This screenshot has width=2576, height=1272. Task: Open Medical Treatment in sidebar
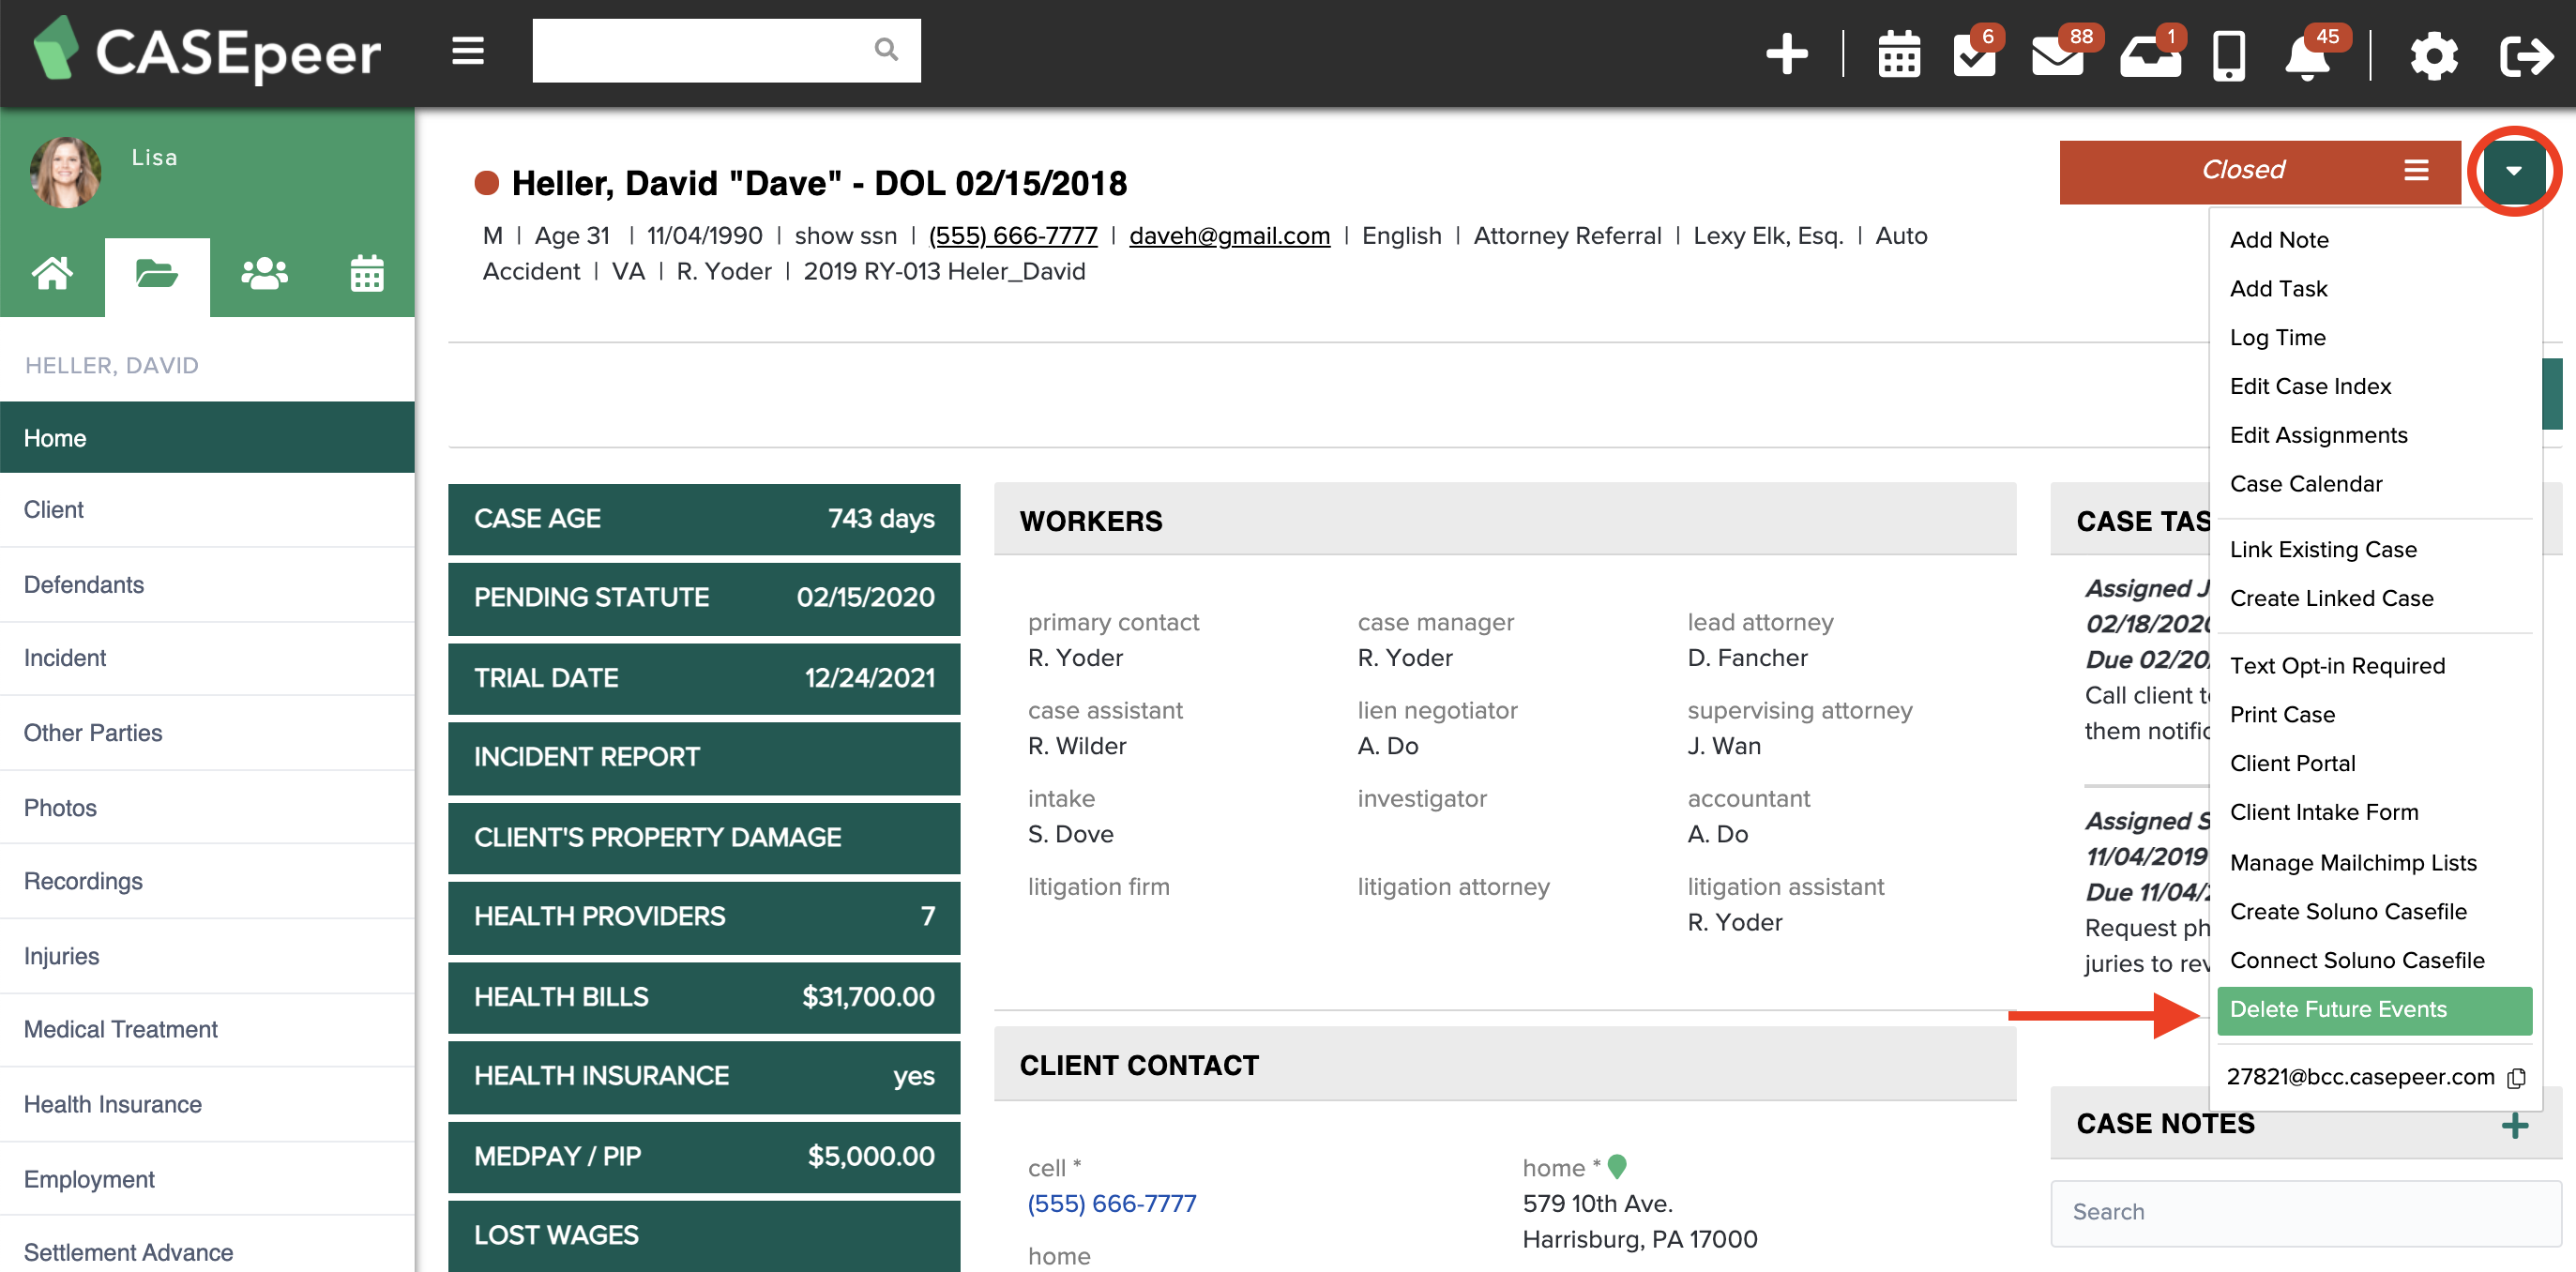[207, 1030]
